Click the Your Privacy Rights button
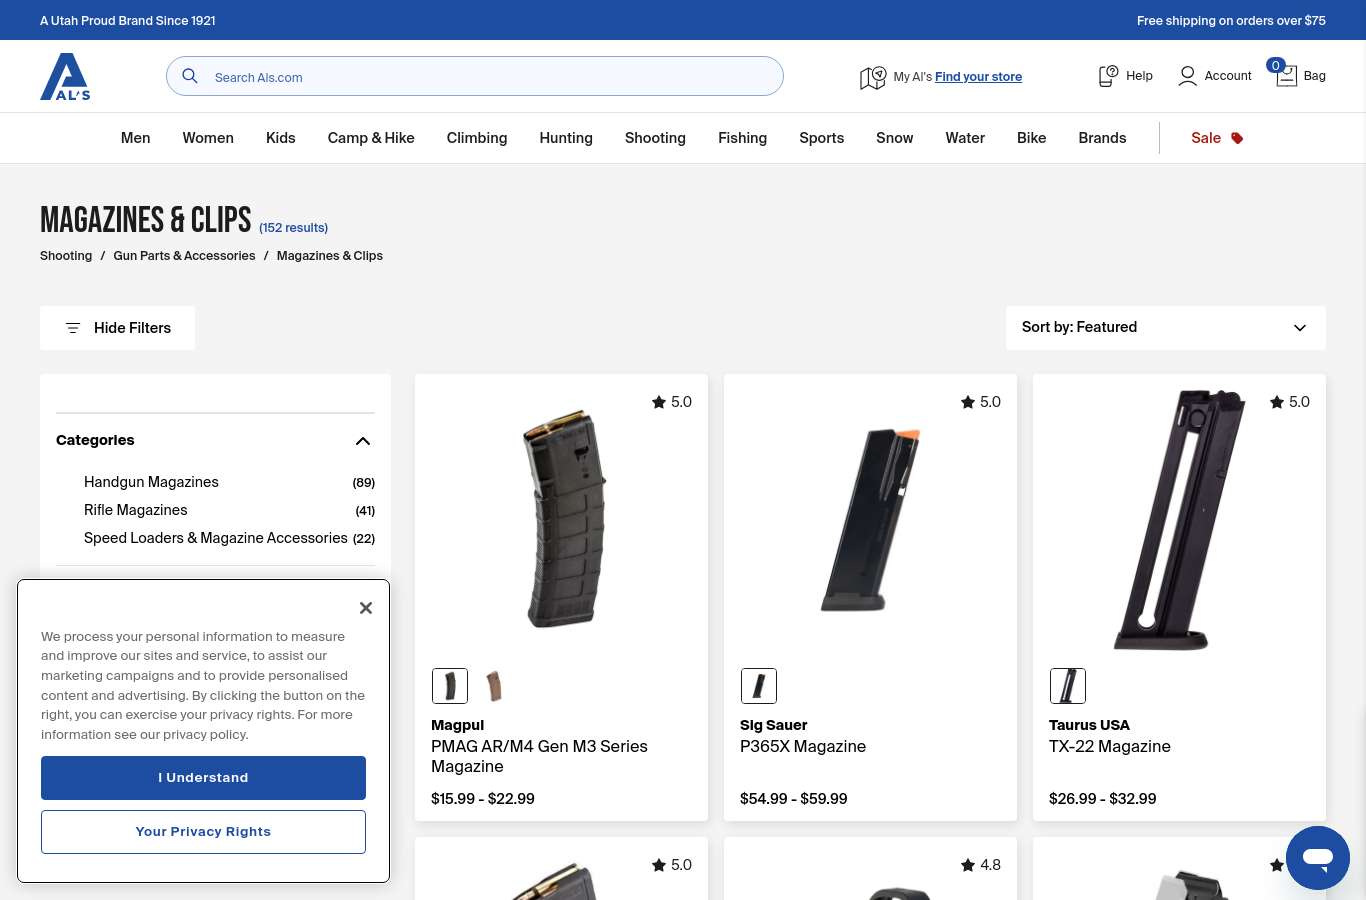 click(x=203, y=832)
